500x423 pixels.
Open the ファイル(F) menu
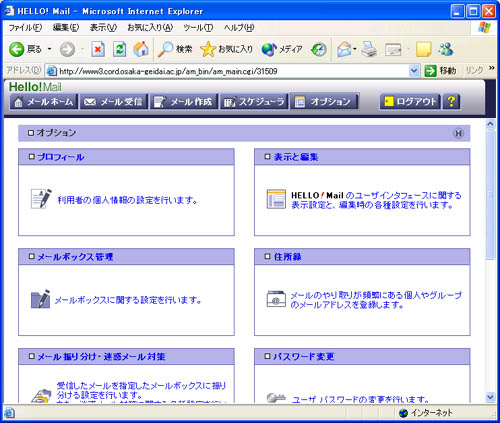pos(25,28)
